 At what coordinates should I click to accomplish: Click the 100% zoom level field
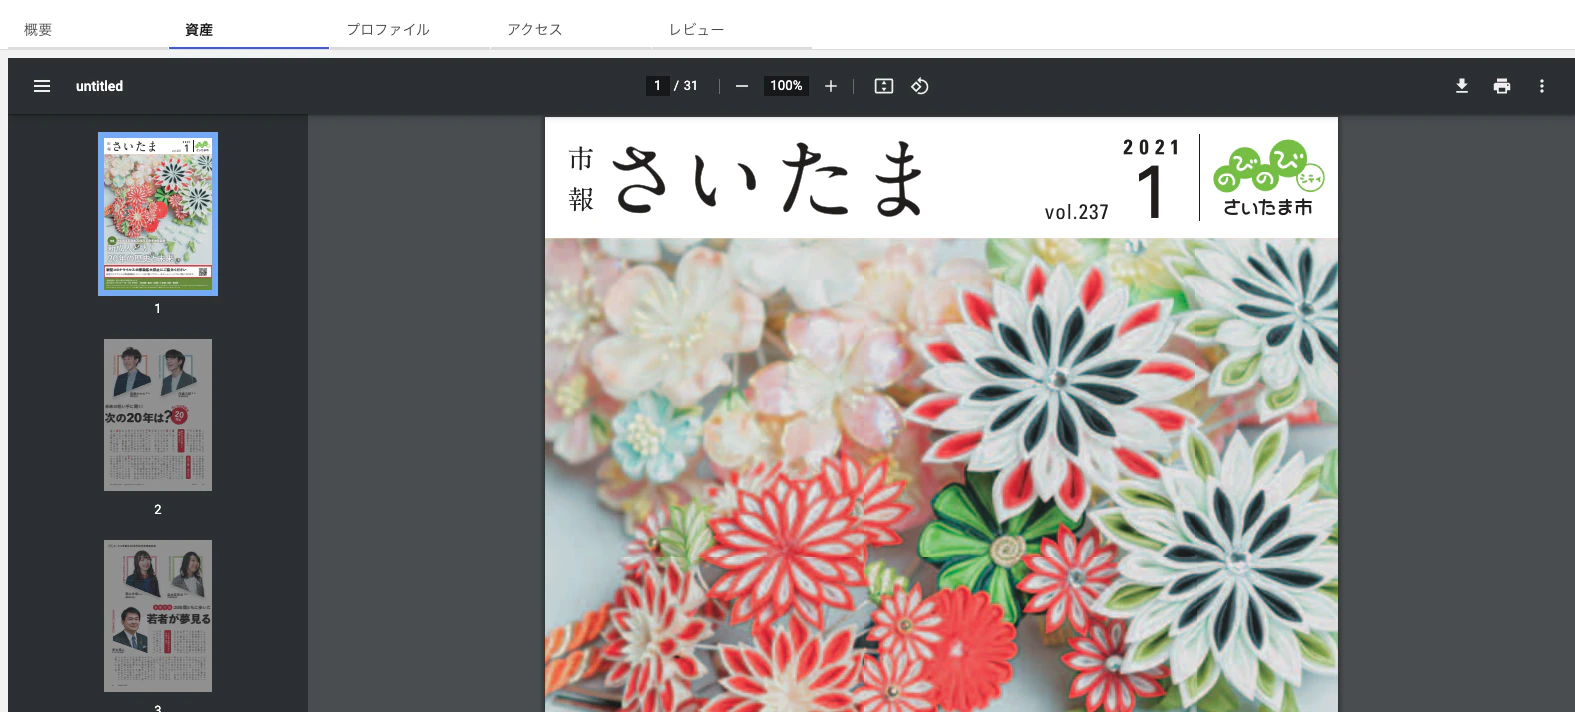[786, 86]
